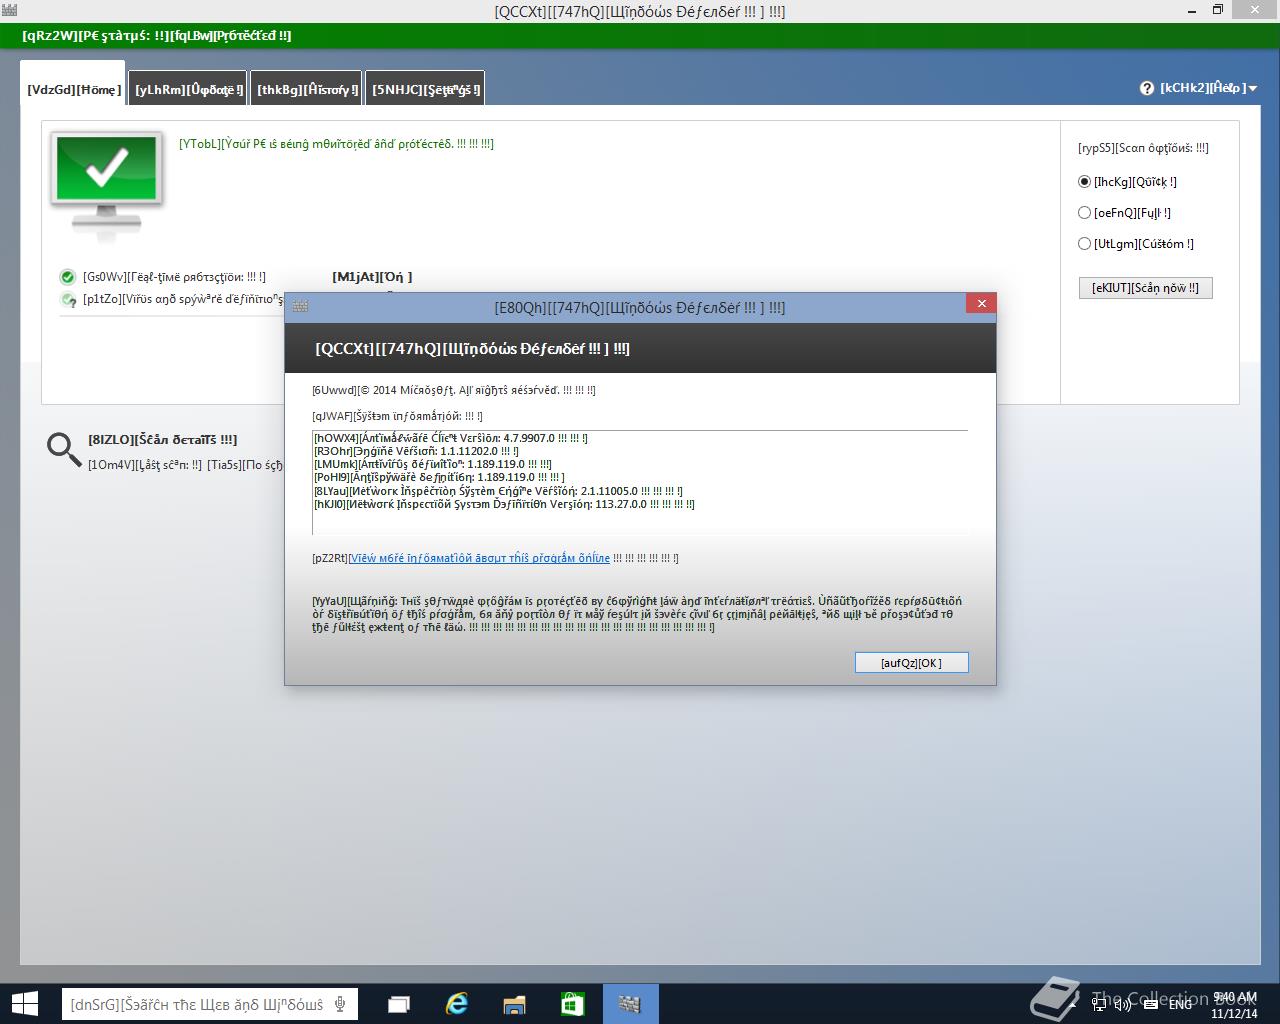The width and height of the screenshot is (1280, 1024).
Task: Open the Windows Start button
Action: 25,1004
